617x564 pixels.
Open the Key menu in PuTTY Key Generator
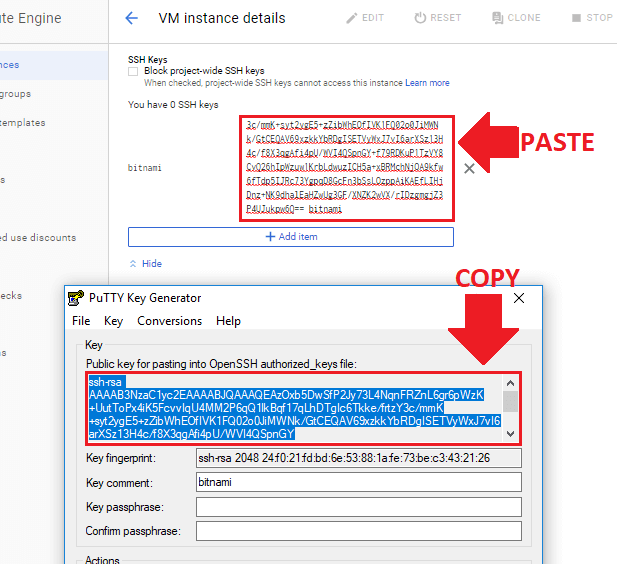[x=113, y=321]
